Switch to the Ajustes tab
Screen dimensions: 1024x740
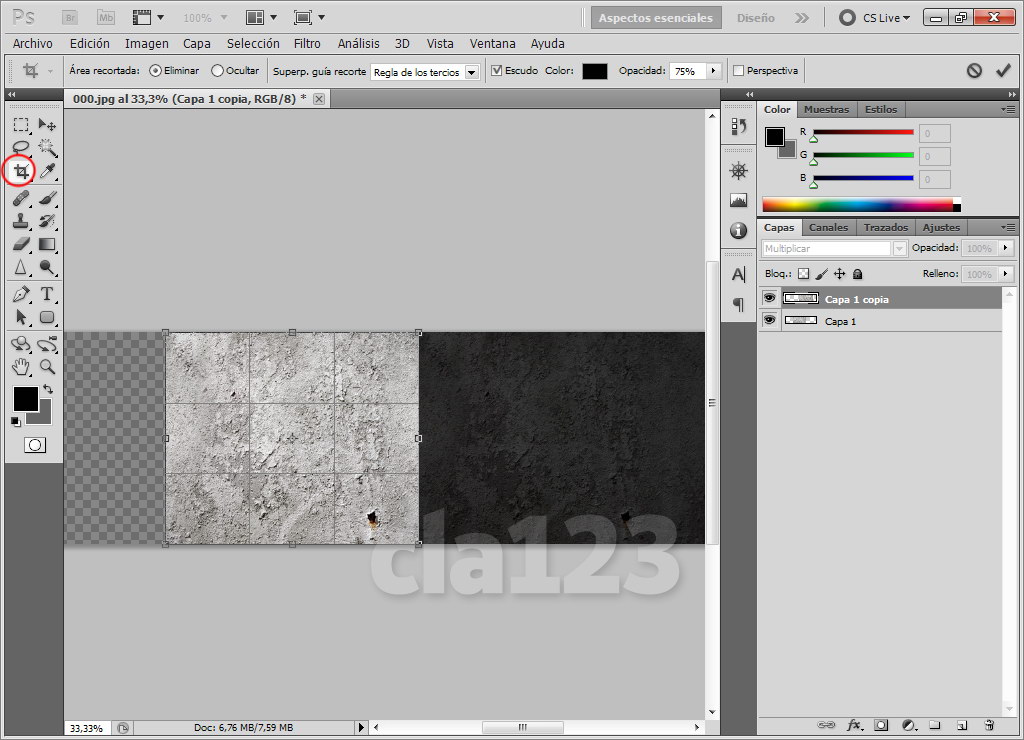coord(941,227)
